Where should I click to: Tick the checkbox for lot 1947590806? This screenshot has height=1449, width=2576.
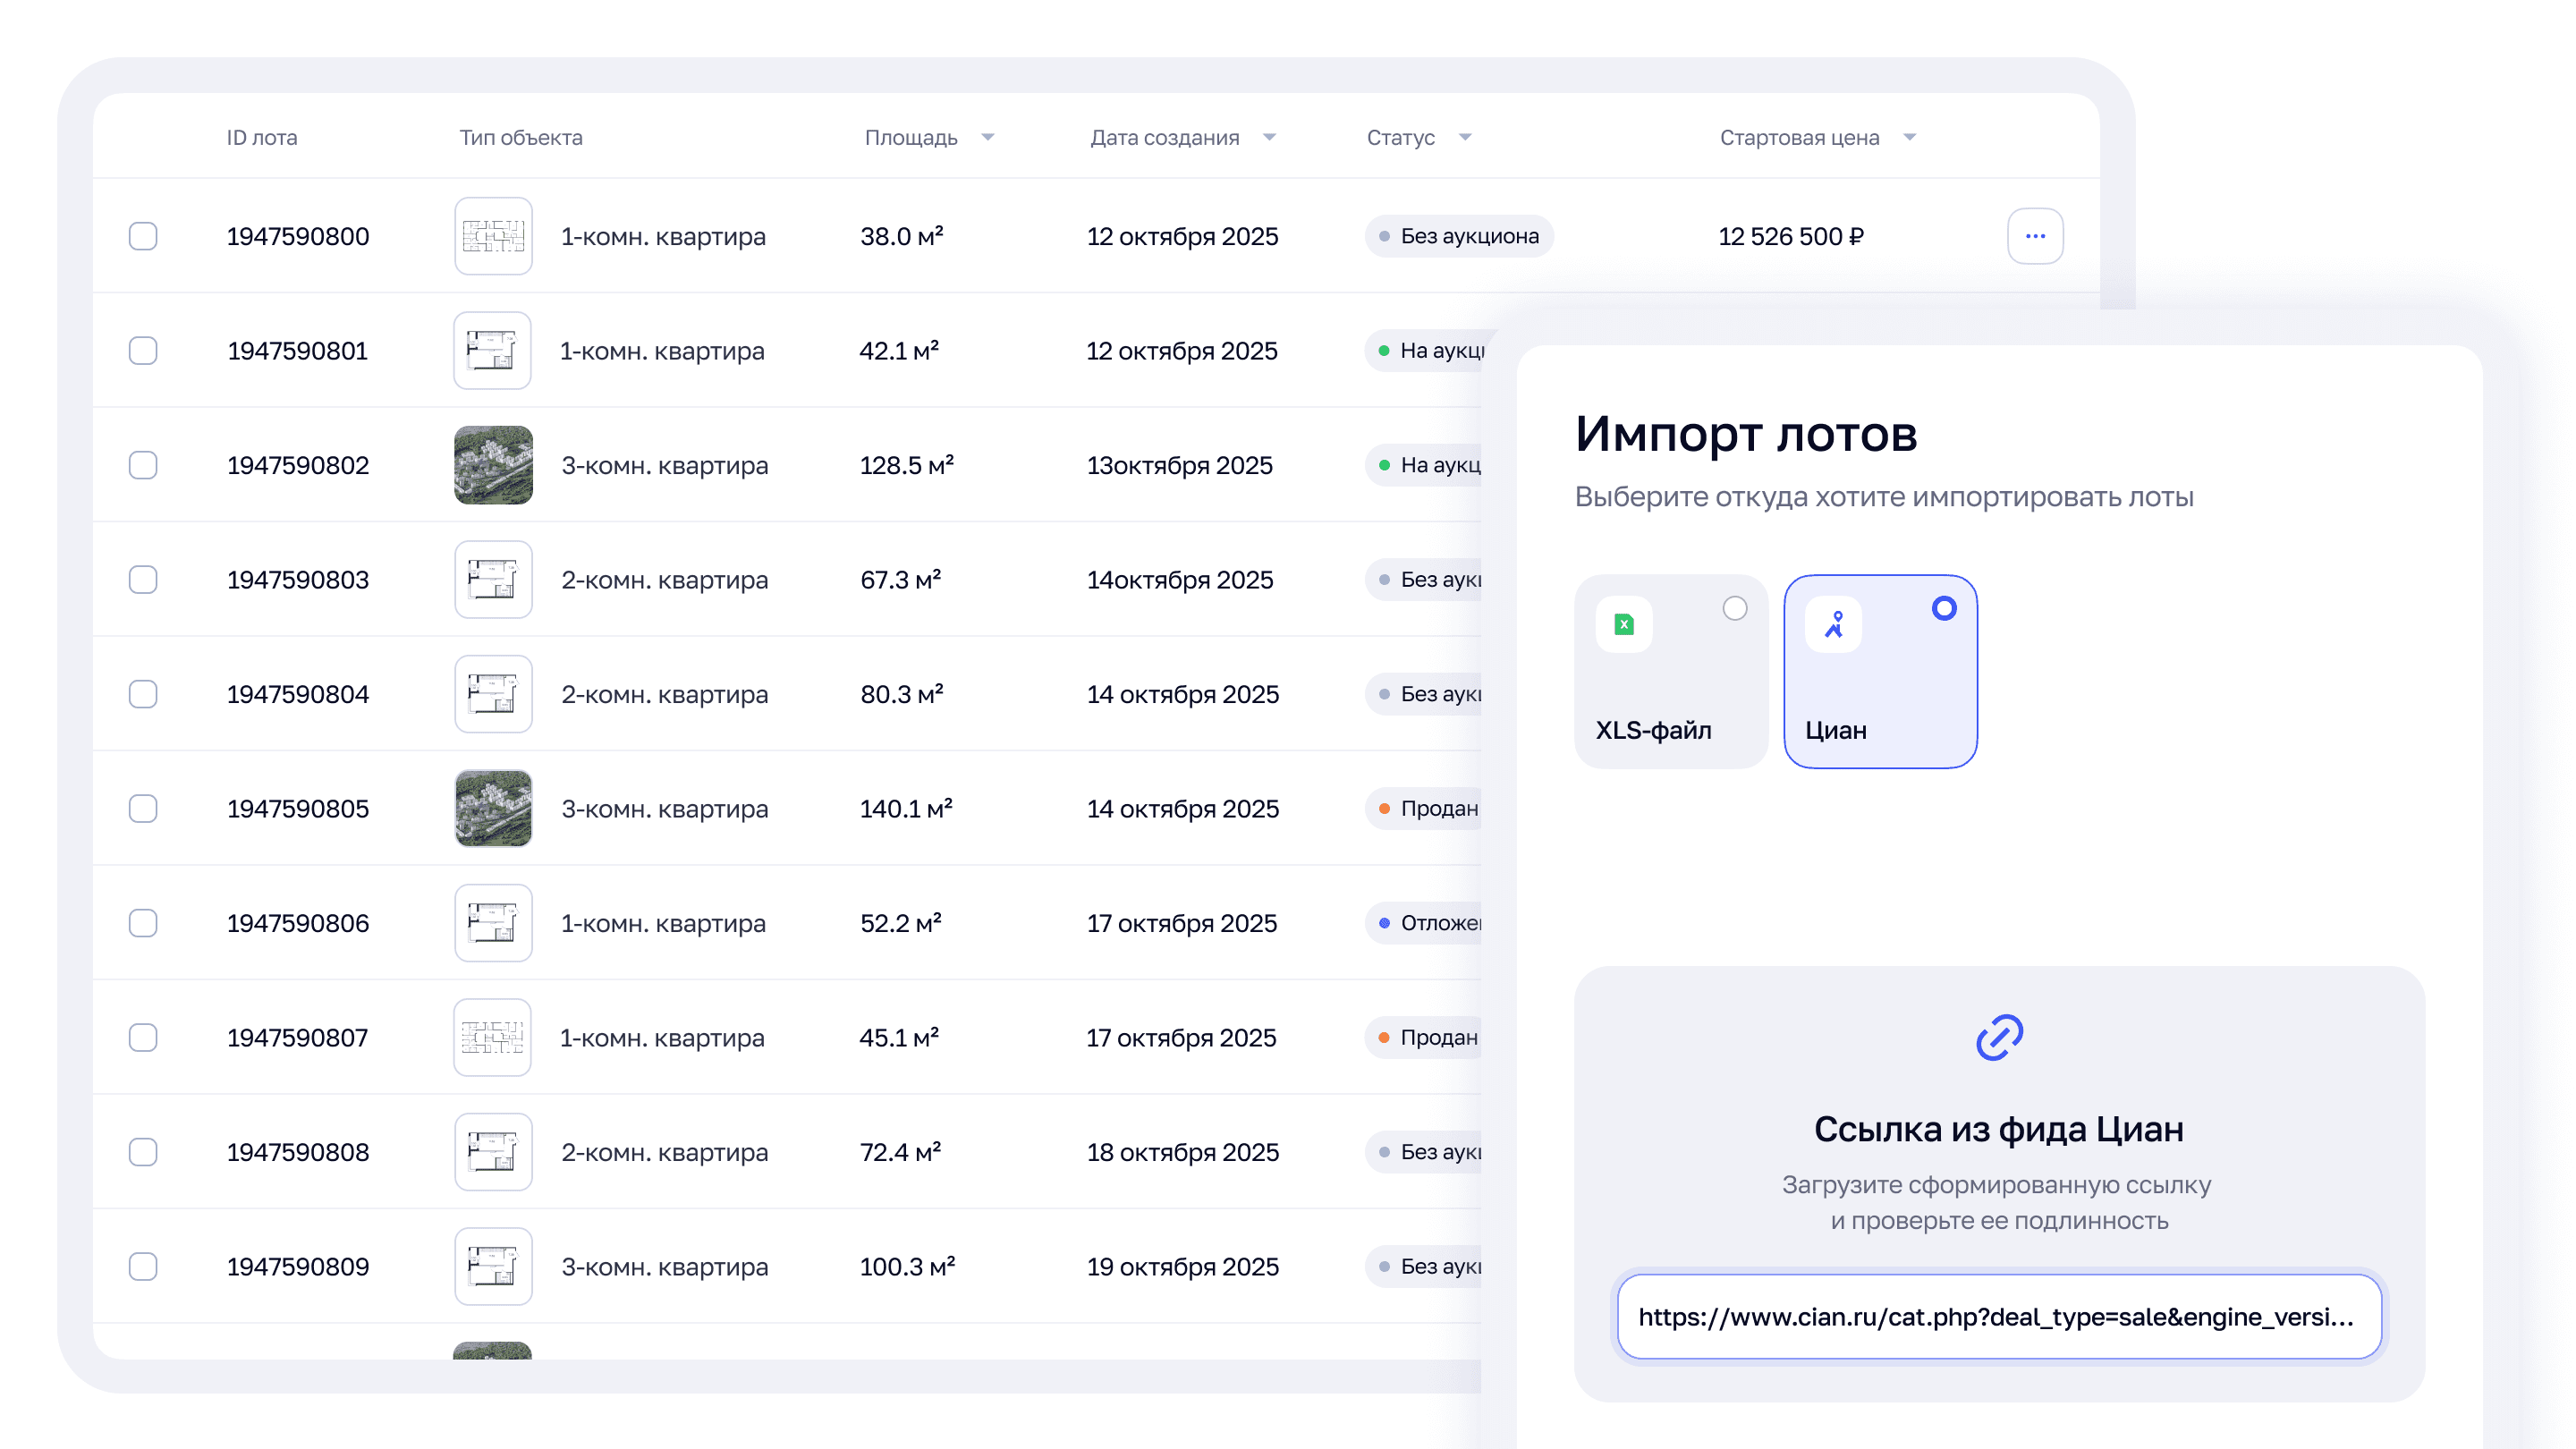(x=143, y=923)
